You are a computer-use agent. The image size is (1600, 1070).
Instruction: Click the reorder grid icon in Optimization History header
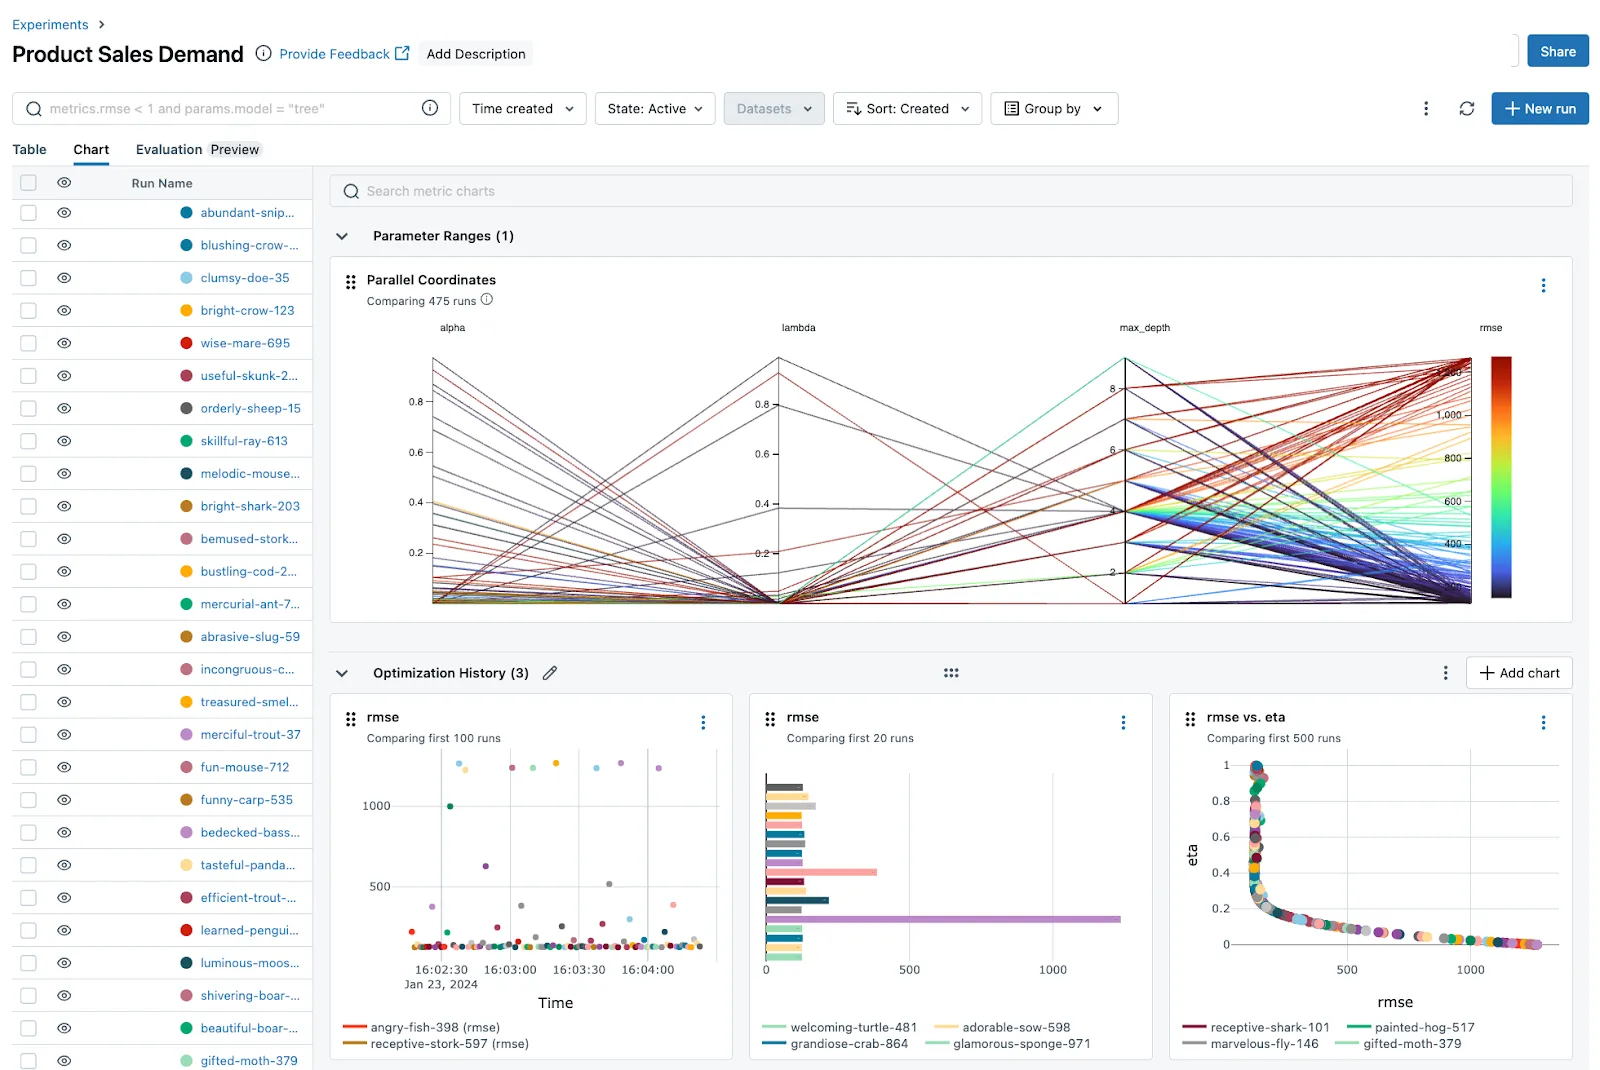coord(951,673)
